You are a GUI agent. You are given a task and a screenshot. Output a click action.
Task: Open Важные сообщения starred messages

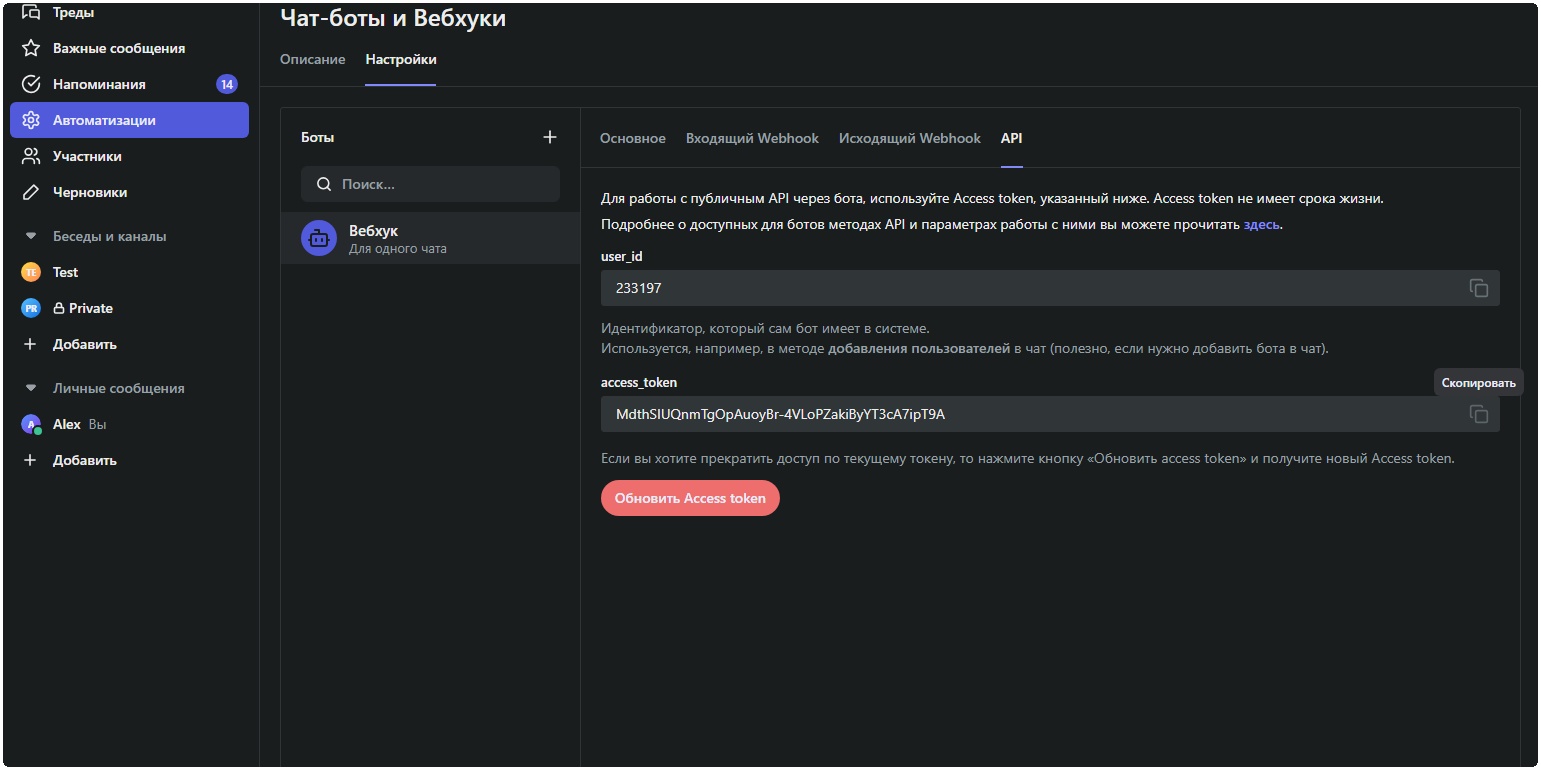118,48
